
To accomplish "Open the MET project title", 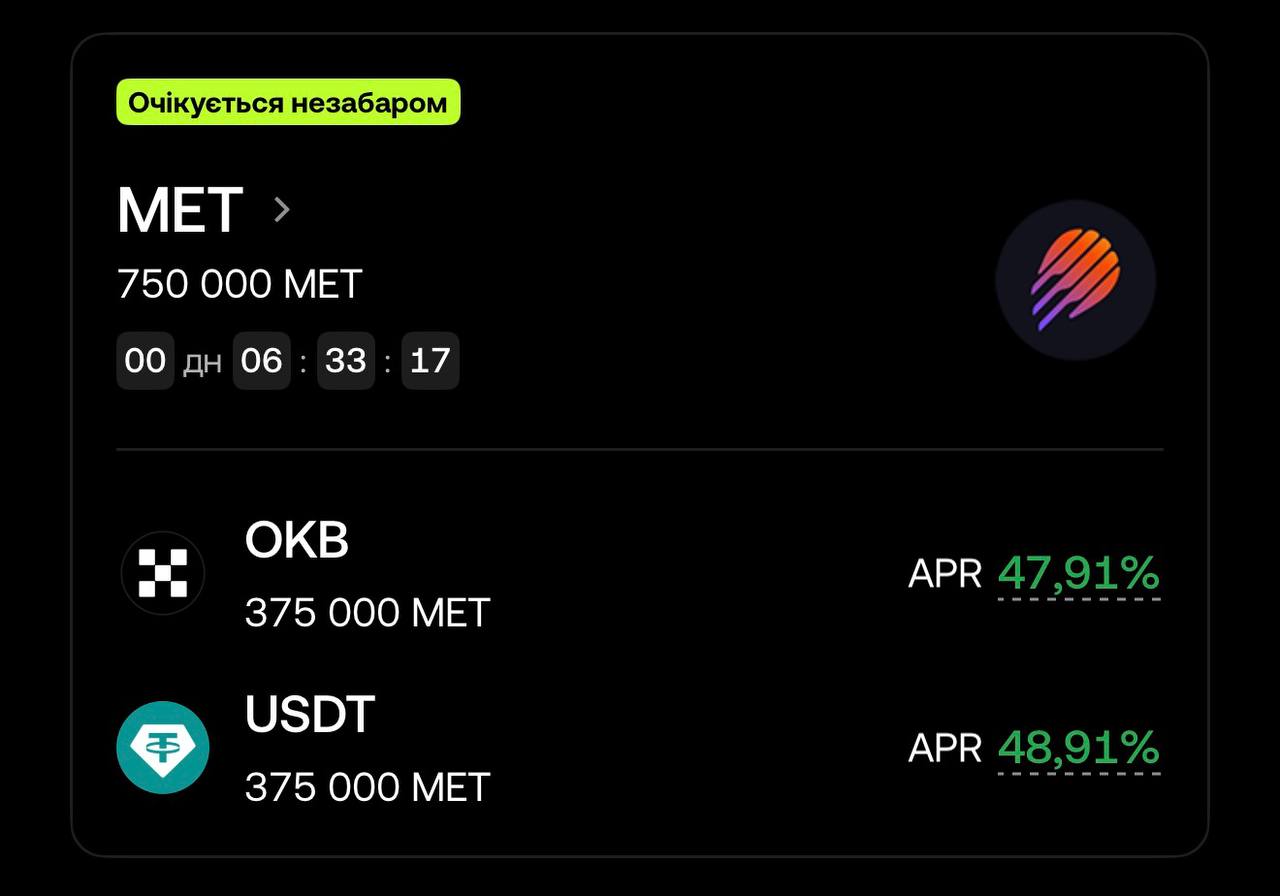I will (x=180, y=210).
